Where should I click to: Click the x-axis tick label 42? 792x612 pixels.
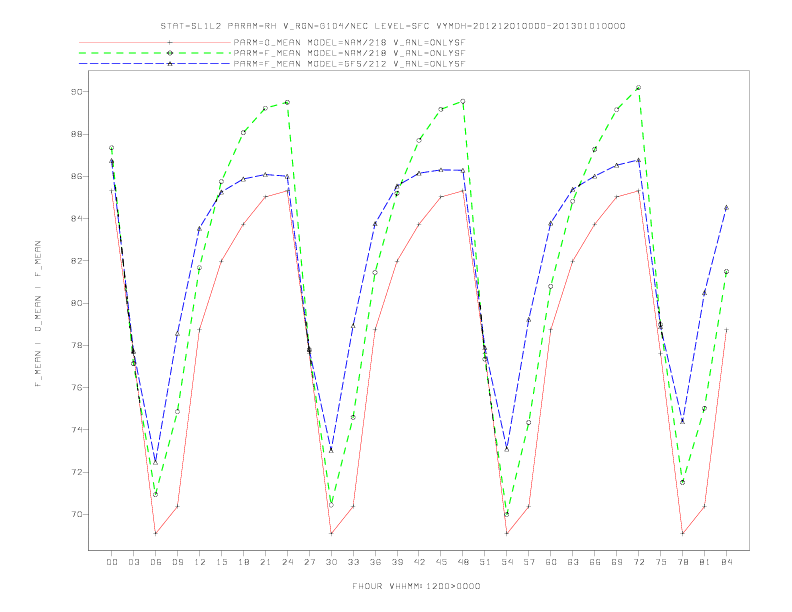(x=419, y=562)
